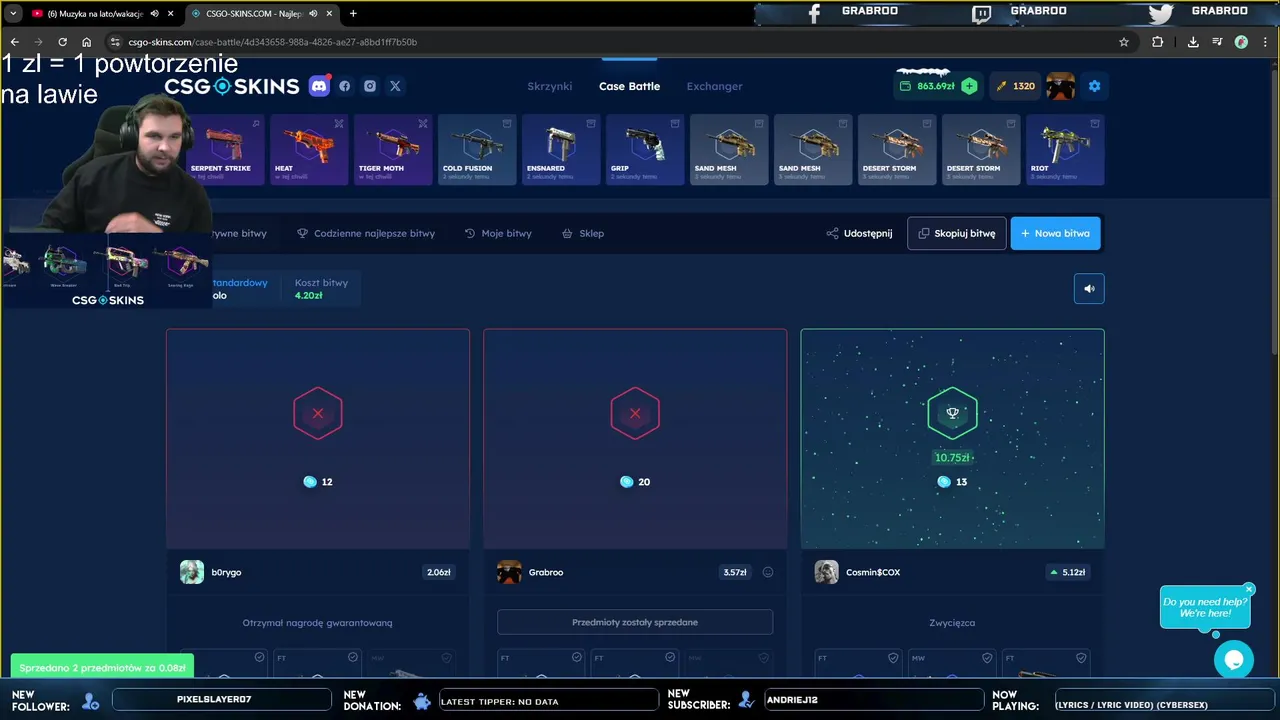This screenshot has height=720, width=1280.
Task: Click the emoji icon beside Grabroo
Action: pyautogui.click(x=768, y=572)
